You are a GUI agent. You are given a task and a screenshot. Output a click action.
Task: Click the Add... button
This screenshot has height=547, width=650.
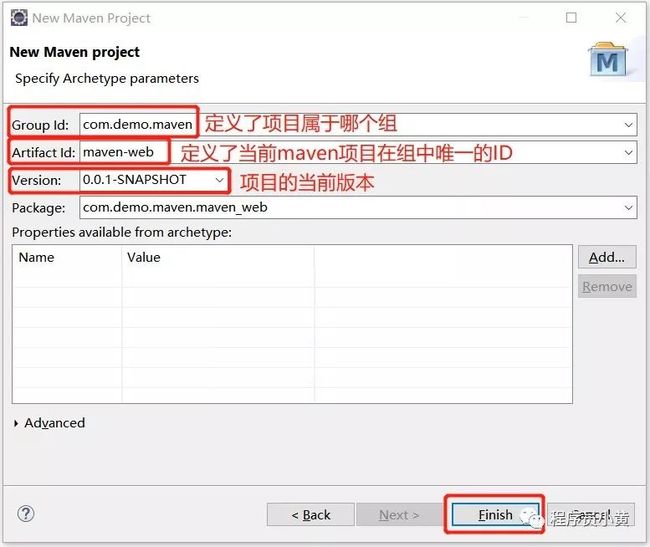[607, 257]
